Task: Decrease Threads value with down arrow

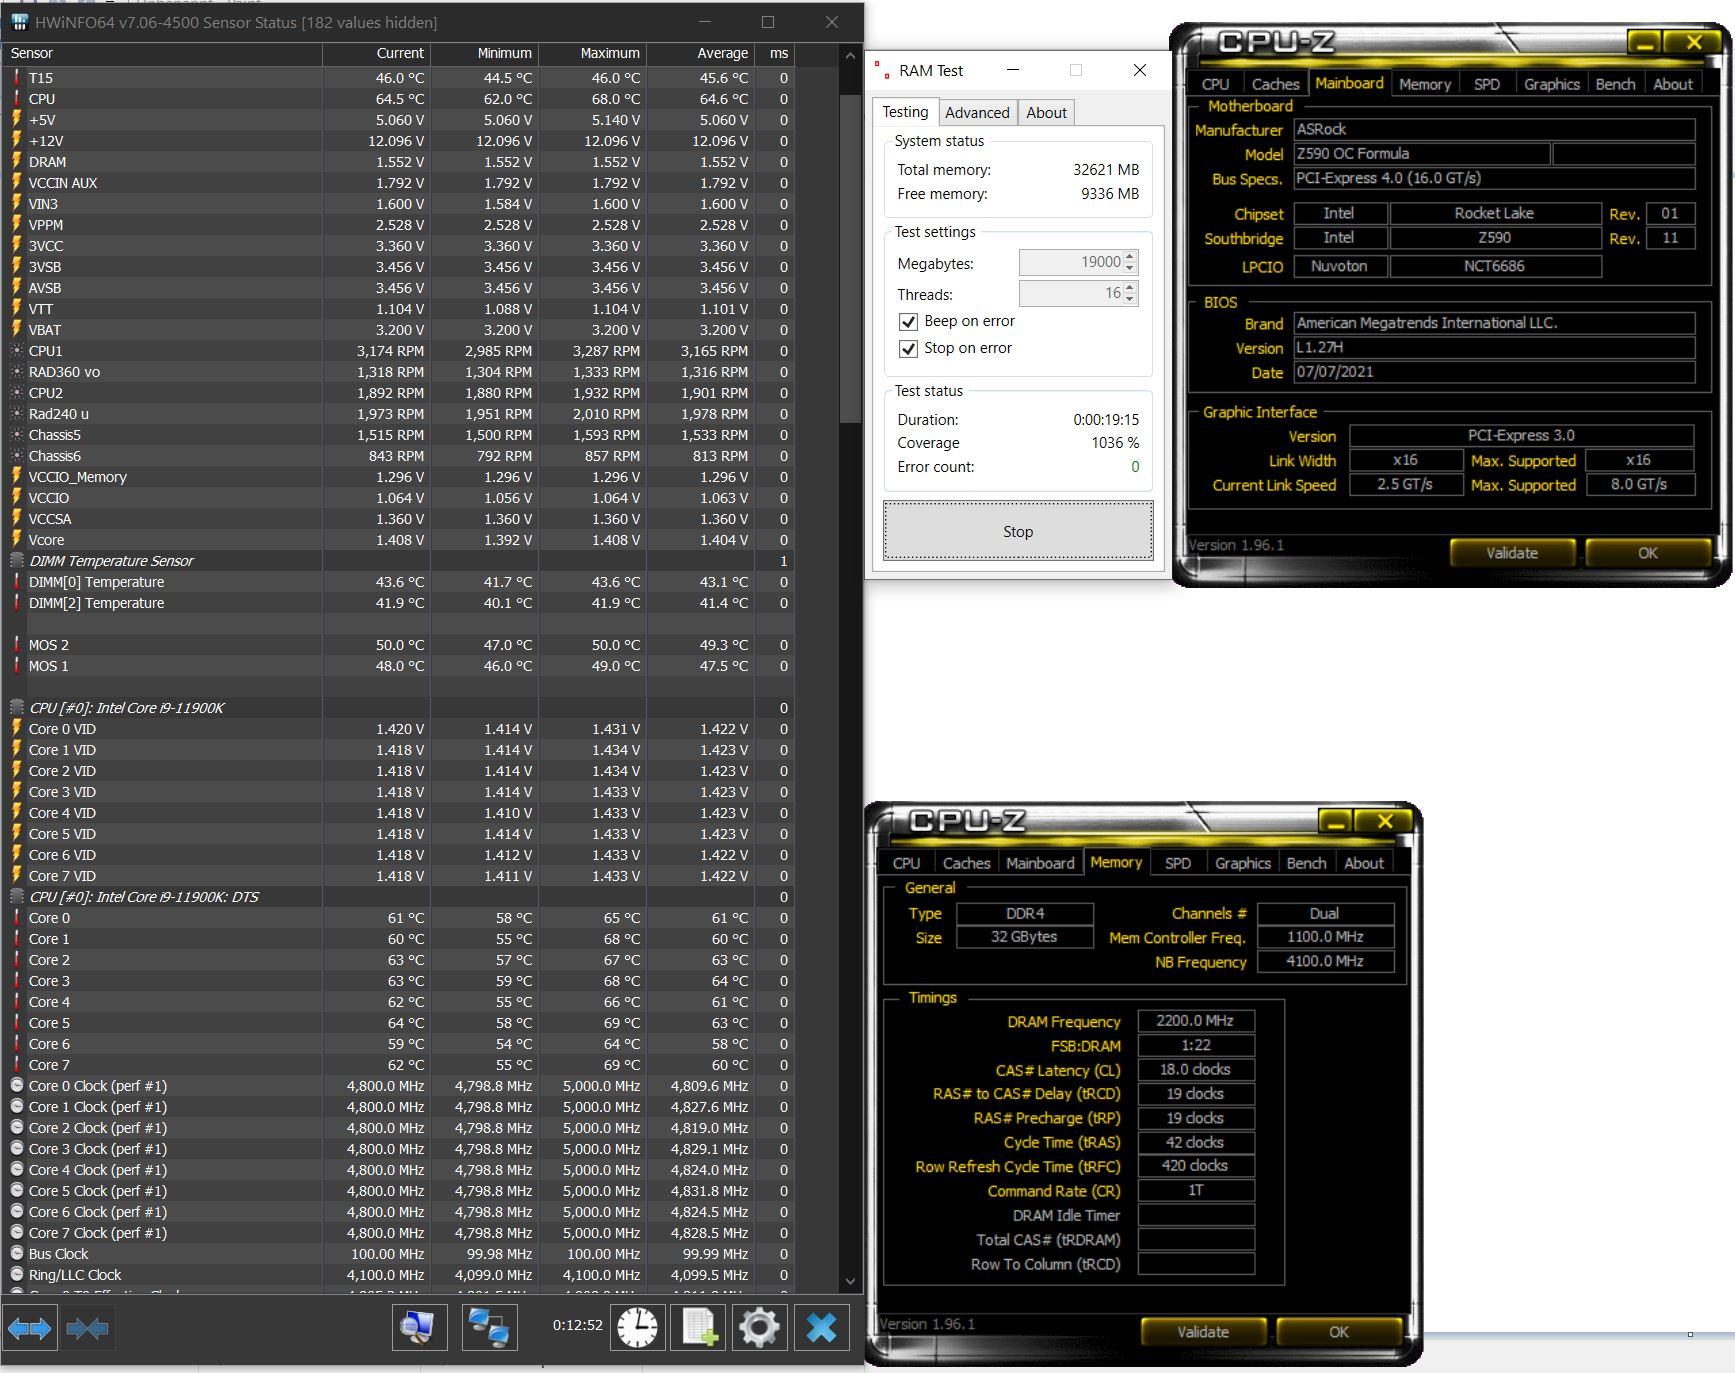Action: click(x=1130, y=299)
